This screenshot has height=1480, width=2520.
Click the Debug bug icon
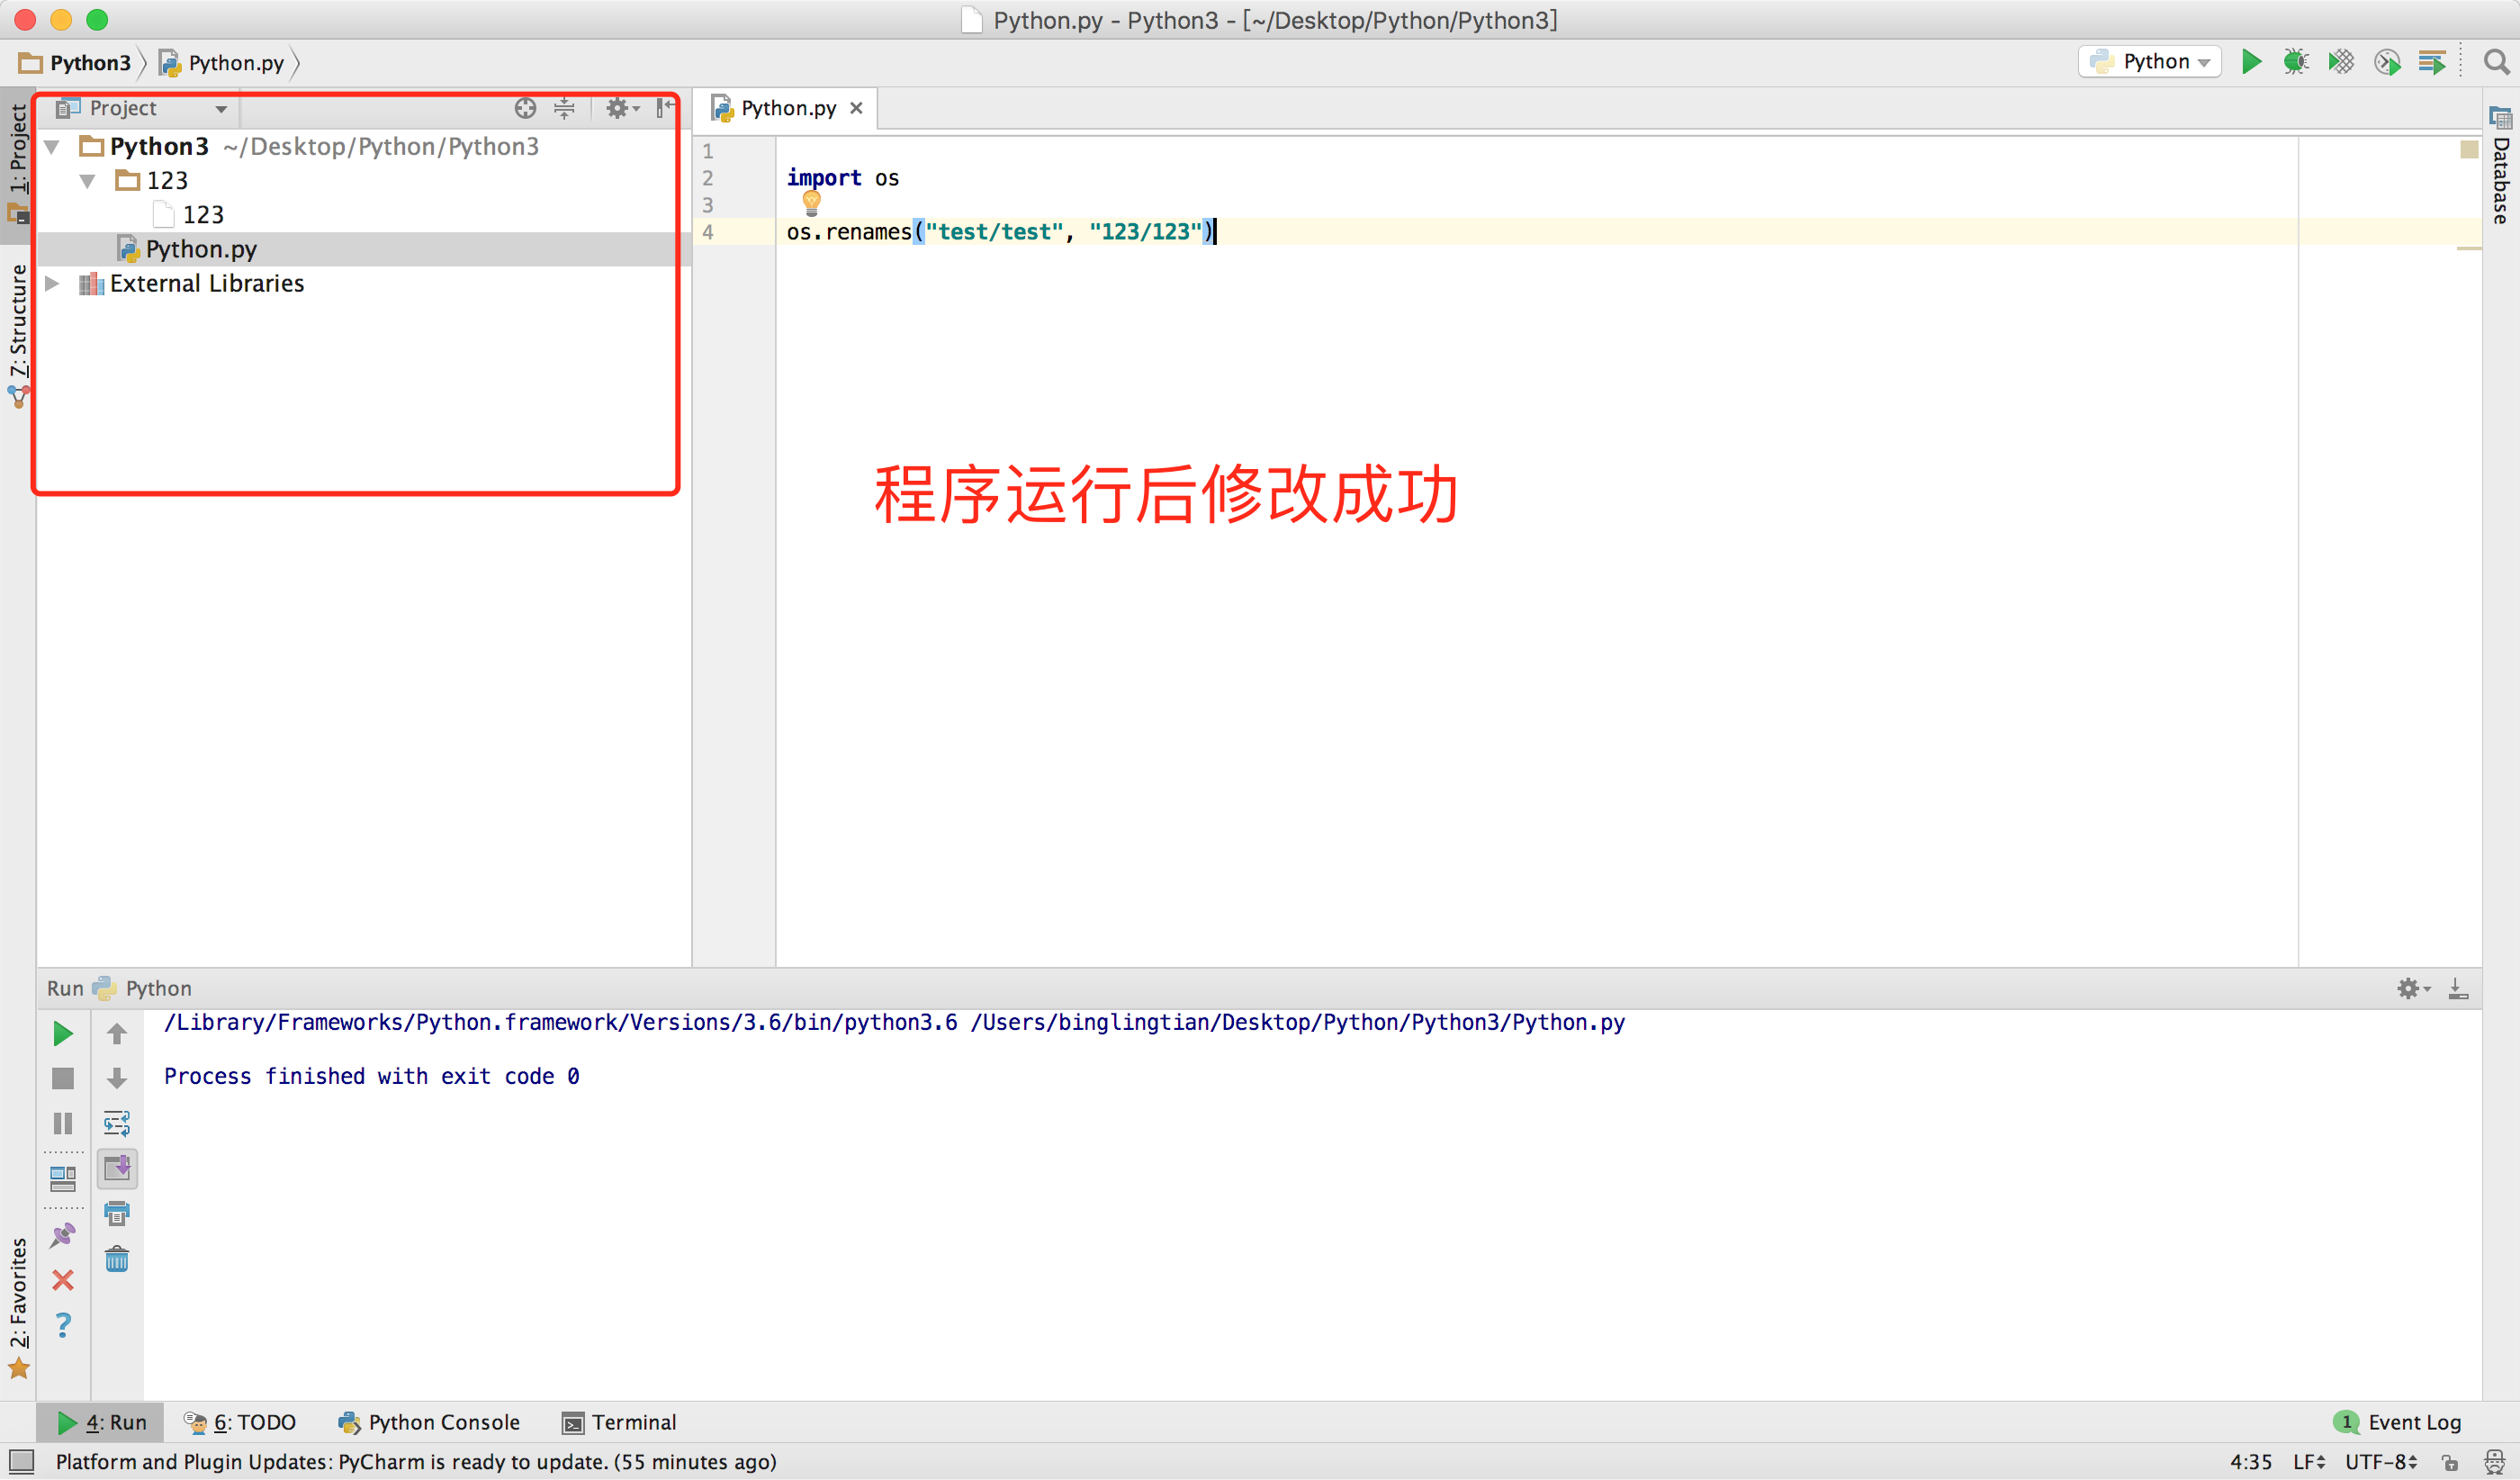pyautogui.click(x=2296, y=62)
